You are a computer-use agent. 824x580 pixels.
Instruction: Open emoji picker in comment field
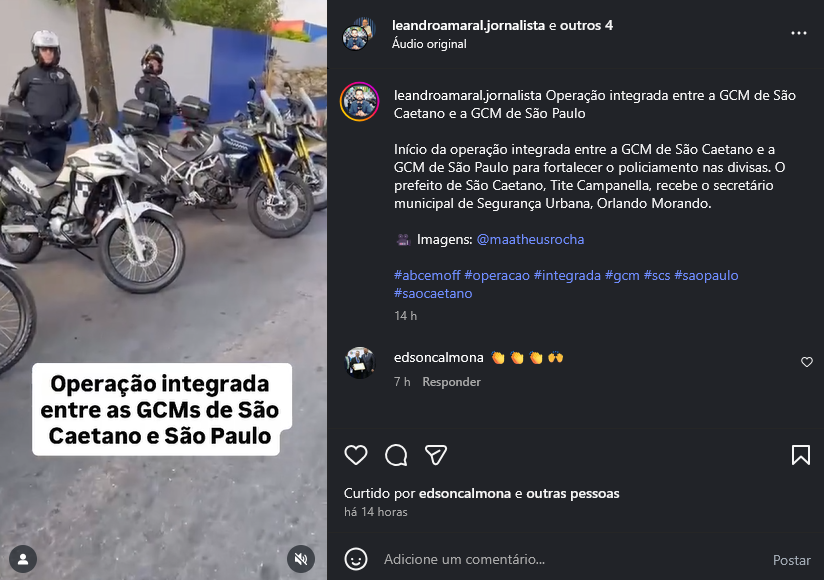coord(356,559)
